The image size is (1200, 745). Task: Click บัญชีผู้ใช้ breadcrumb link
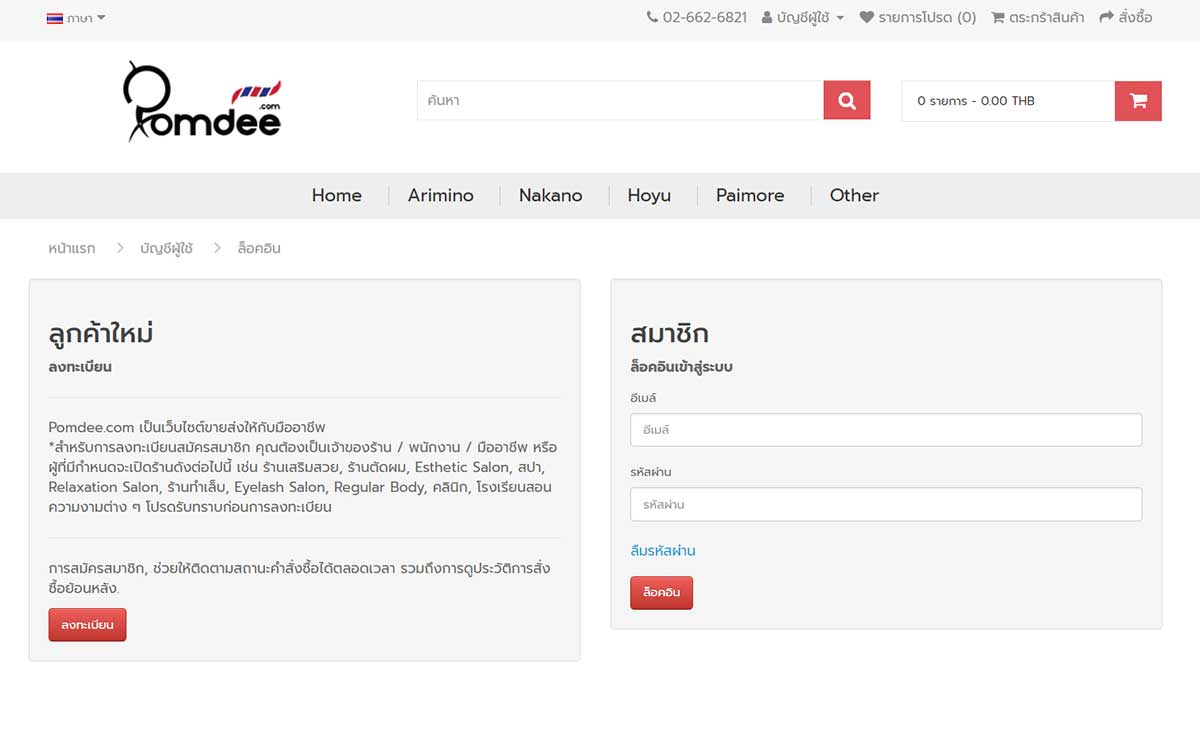click(x=166, y=248)
